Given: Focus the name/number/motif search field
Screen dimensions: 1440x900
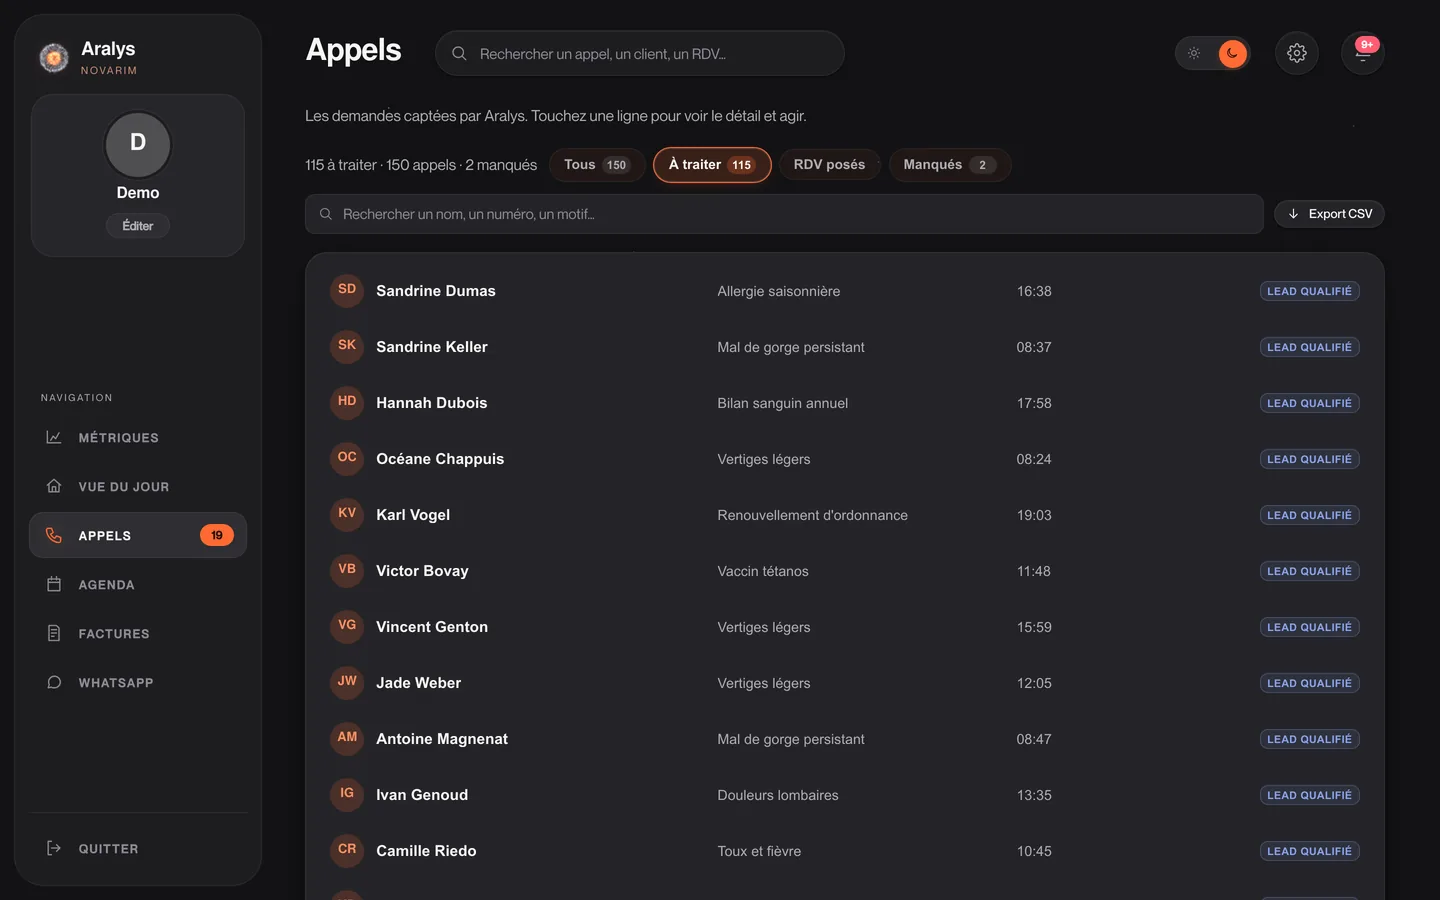Looking at the screenshot, I should point(784,214).
